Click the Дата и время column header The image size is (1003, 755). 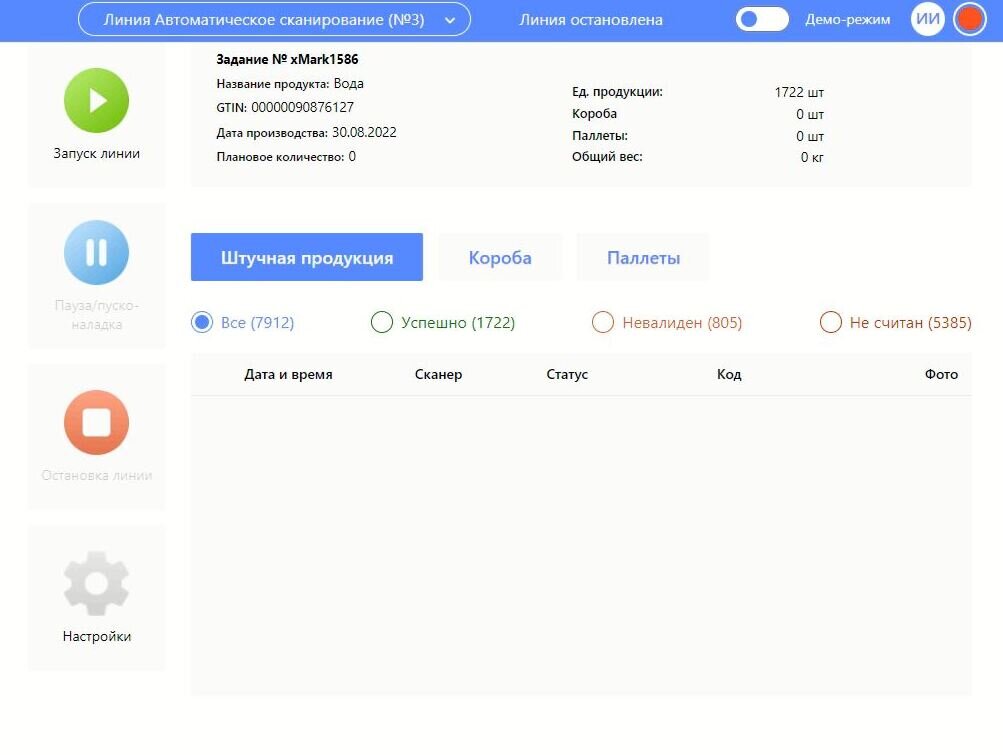tap(288, 374)
